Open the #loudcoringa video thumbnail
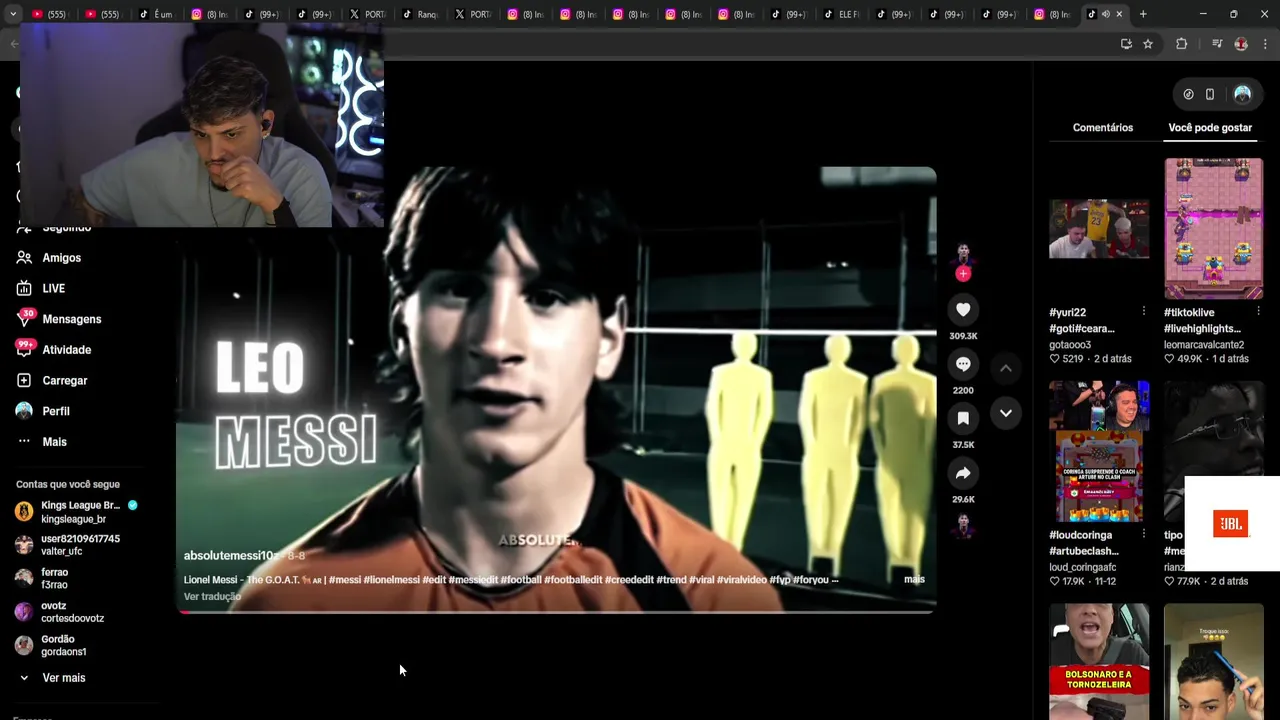This screenshot has height=720, width=1280. (1099, 451)
